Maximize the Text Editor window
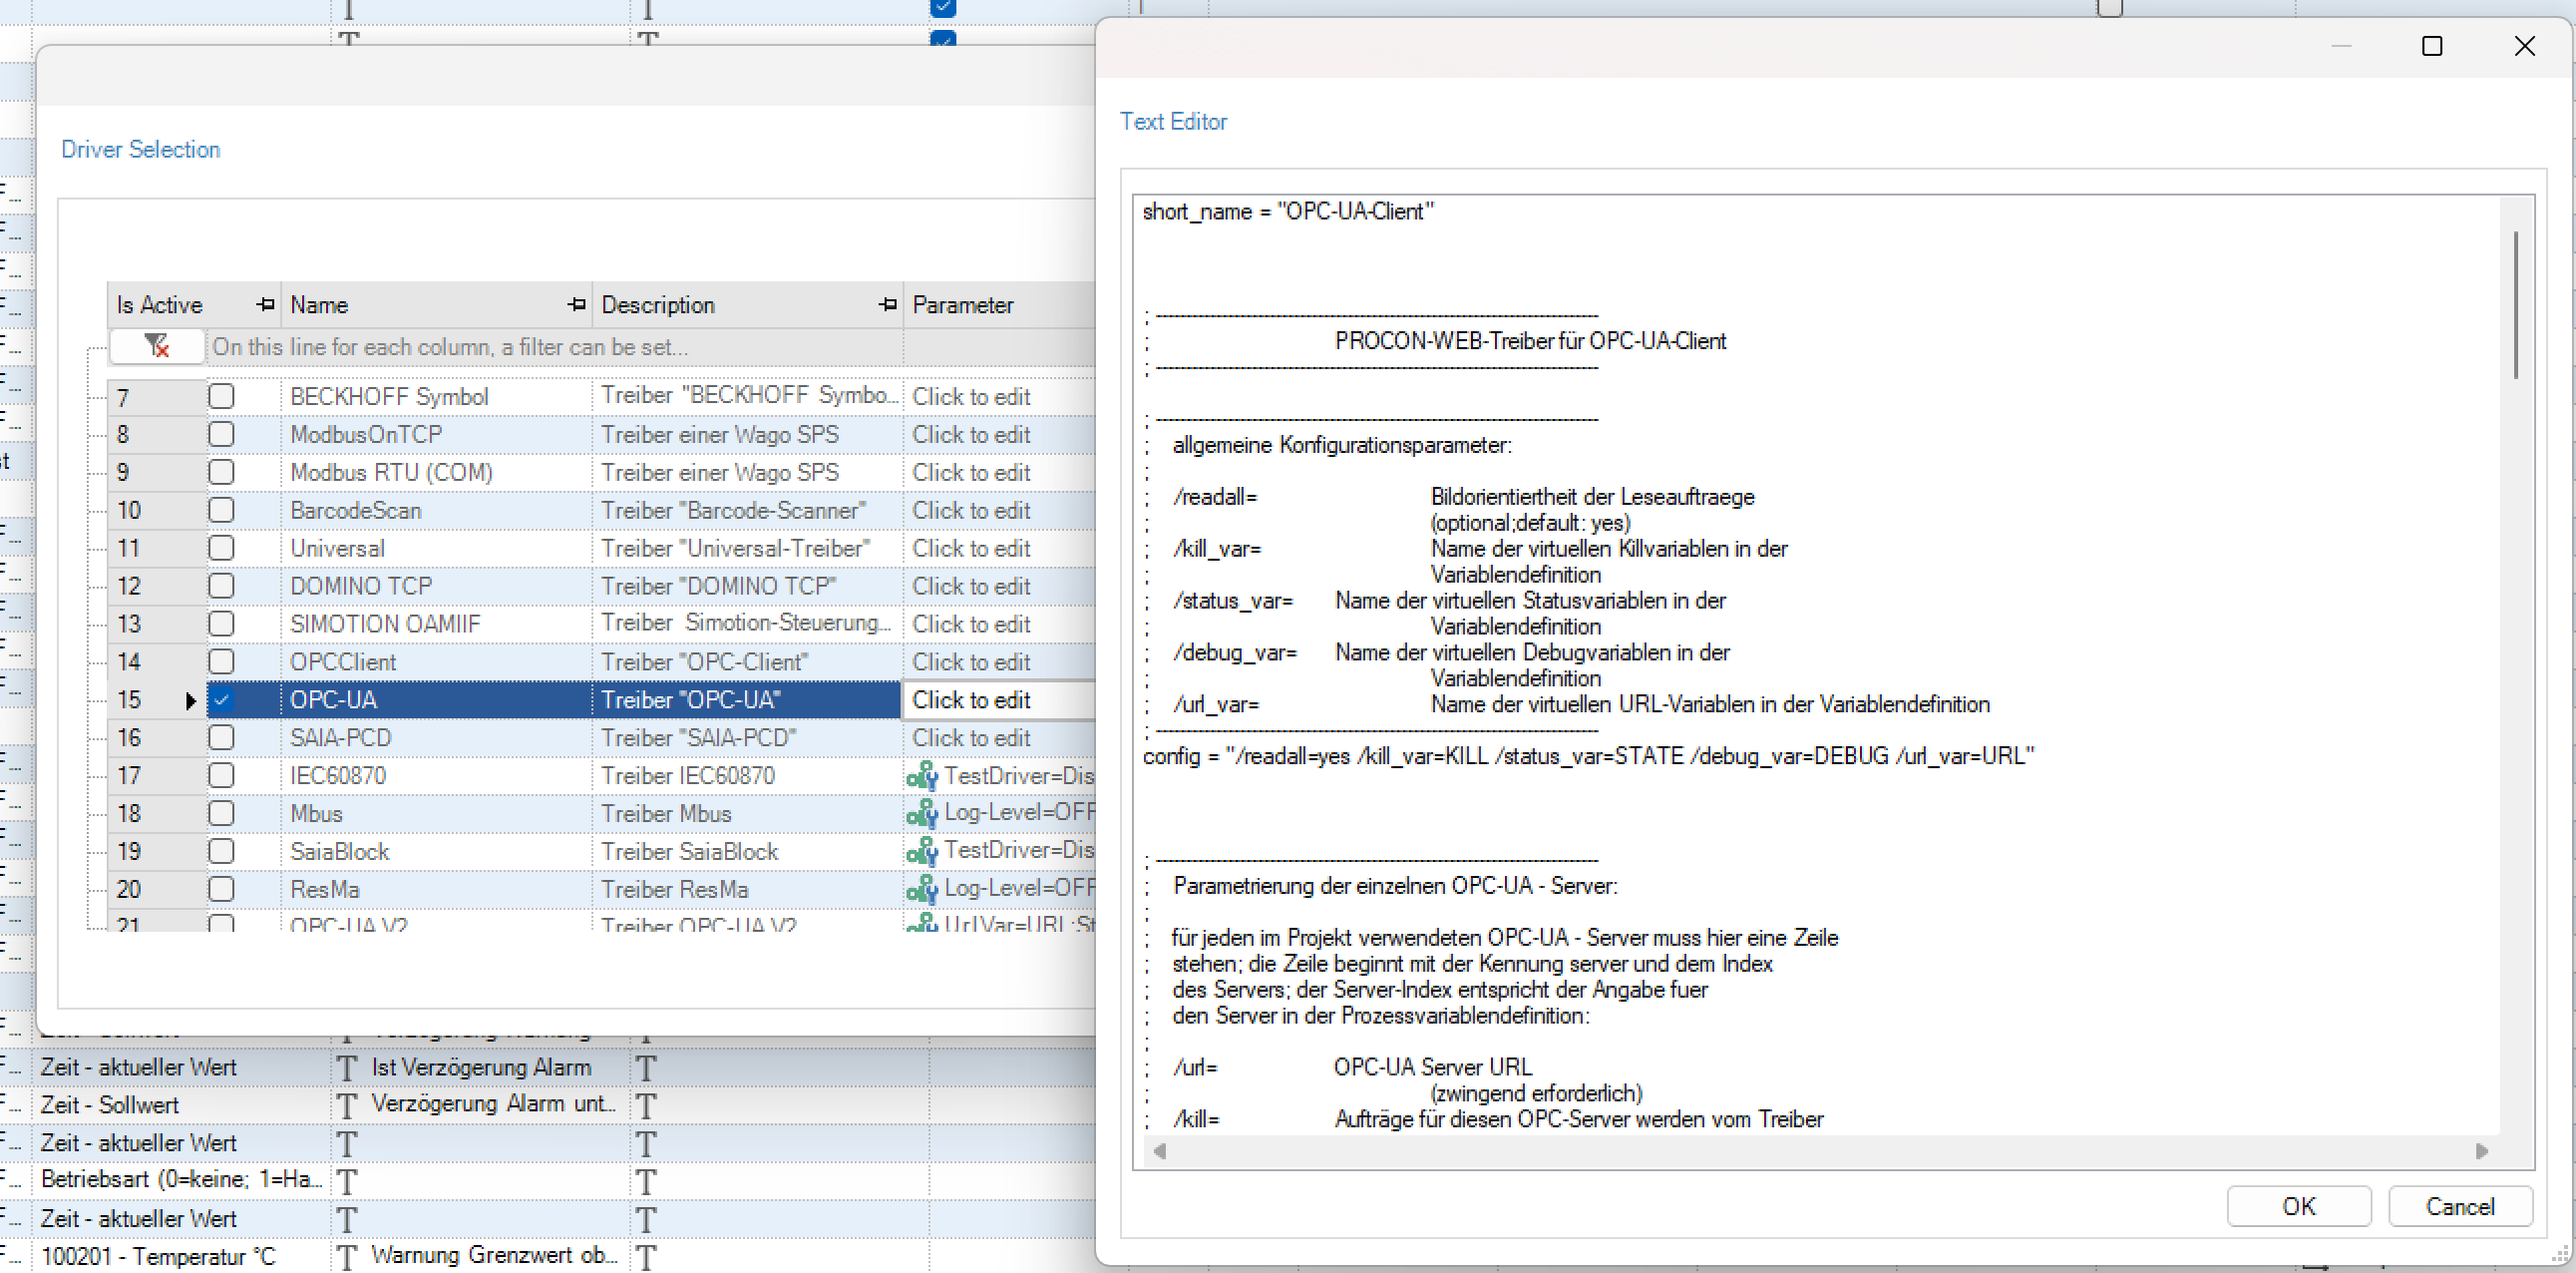Screen dimensions: 2576x1273 (x=2432, y=46)
